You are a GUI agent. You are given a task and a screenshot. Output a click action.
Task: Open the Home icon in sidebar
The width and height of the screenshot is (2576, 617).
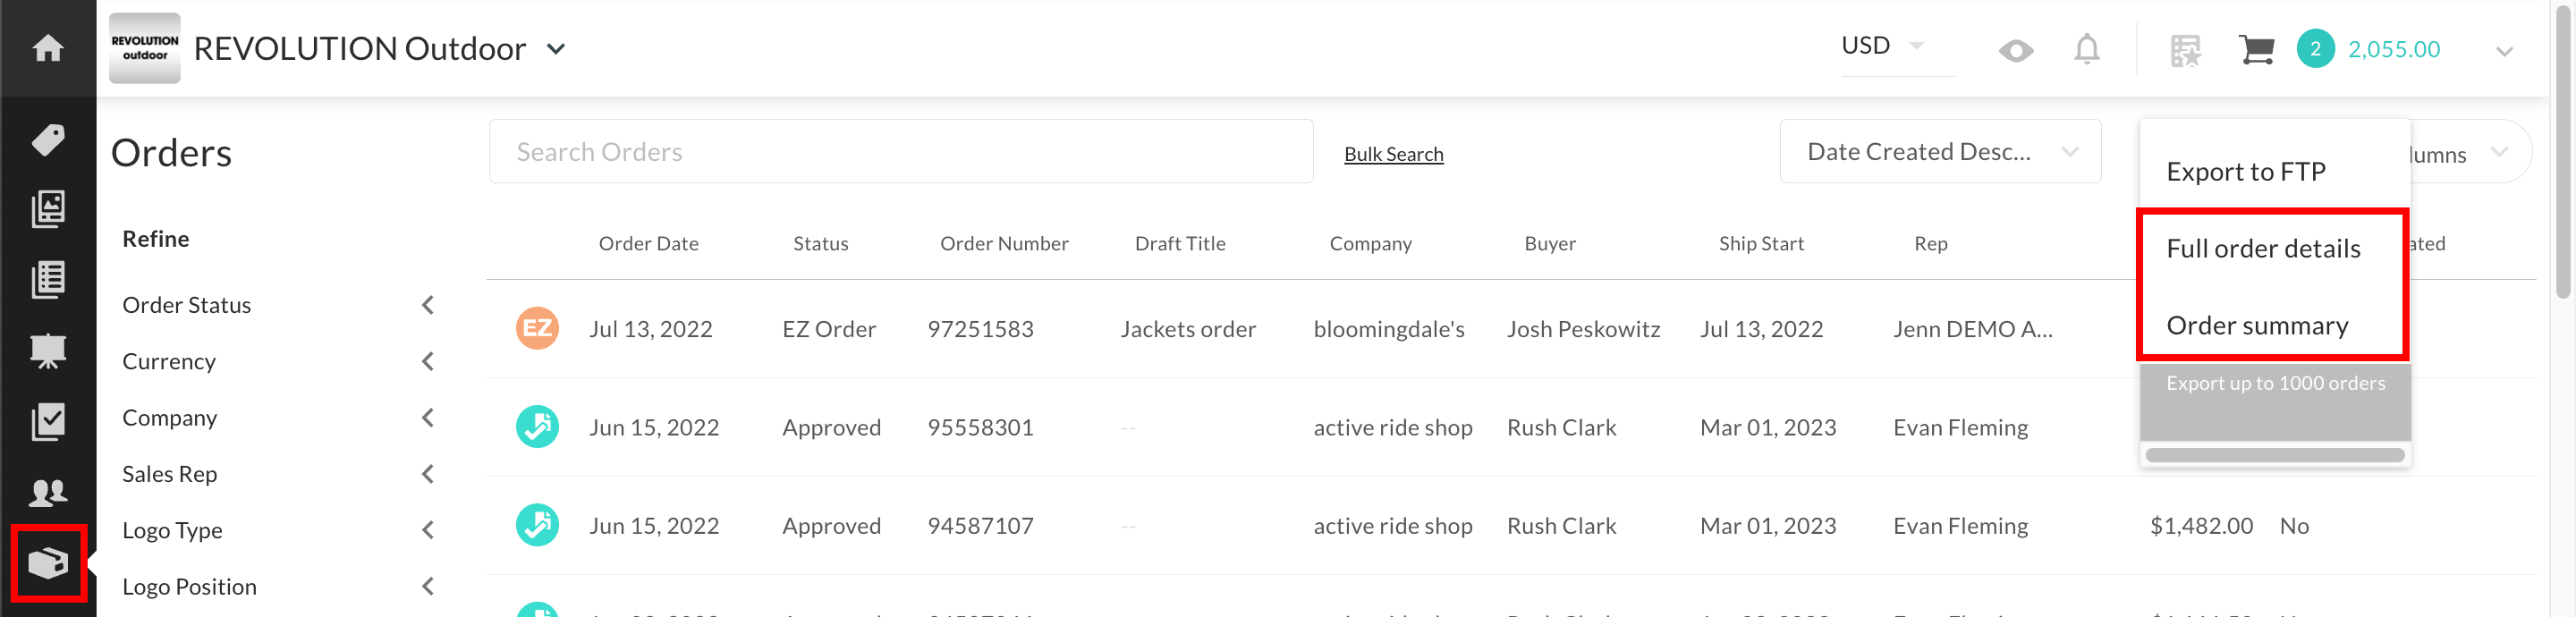(x=48, y=48)
